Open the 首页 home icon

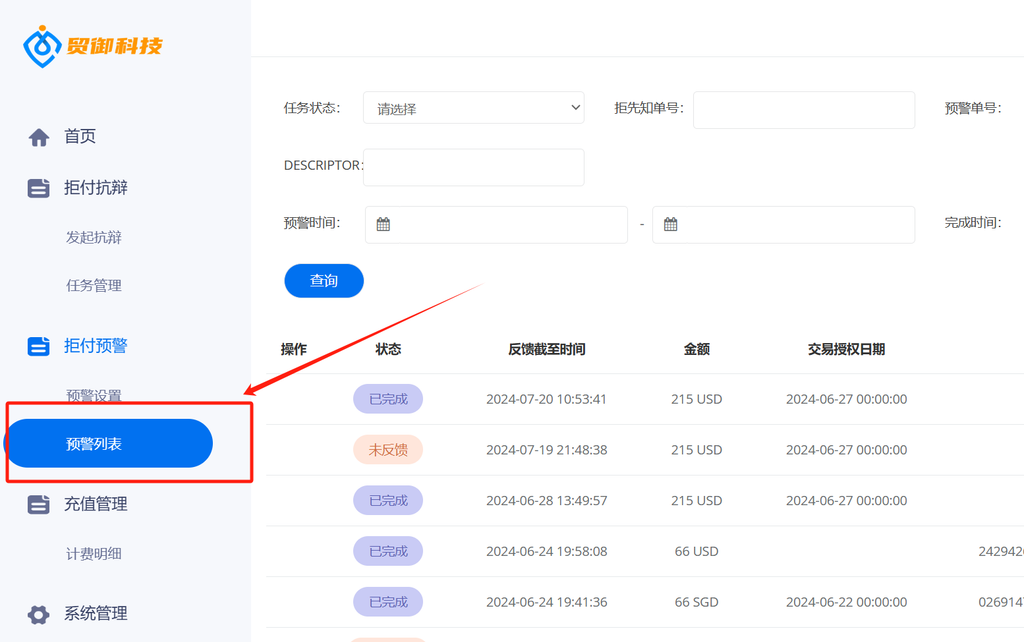tap(39, 137)
